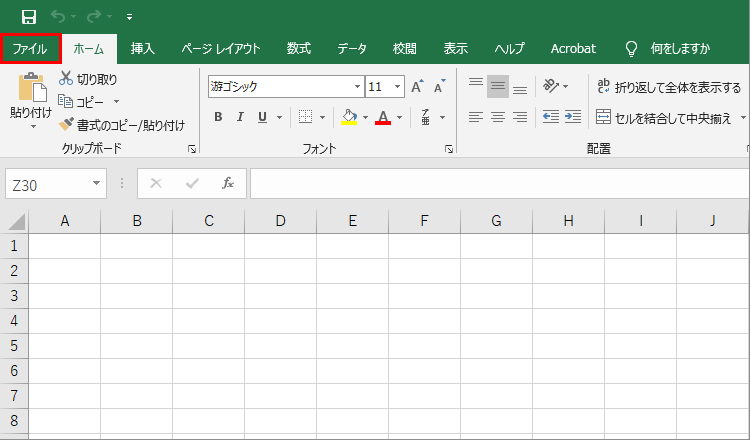Toggle Italic formatting
Image resolution: width=750 pixels, height=440 pixels.
pos(240,117)
